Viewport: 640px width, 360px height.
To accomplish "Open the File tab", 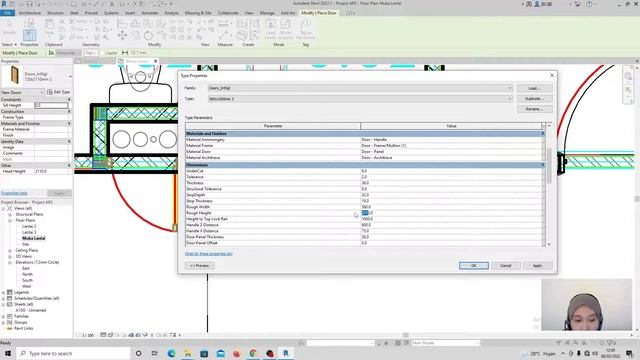I will click(8, 13).
